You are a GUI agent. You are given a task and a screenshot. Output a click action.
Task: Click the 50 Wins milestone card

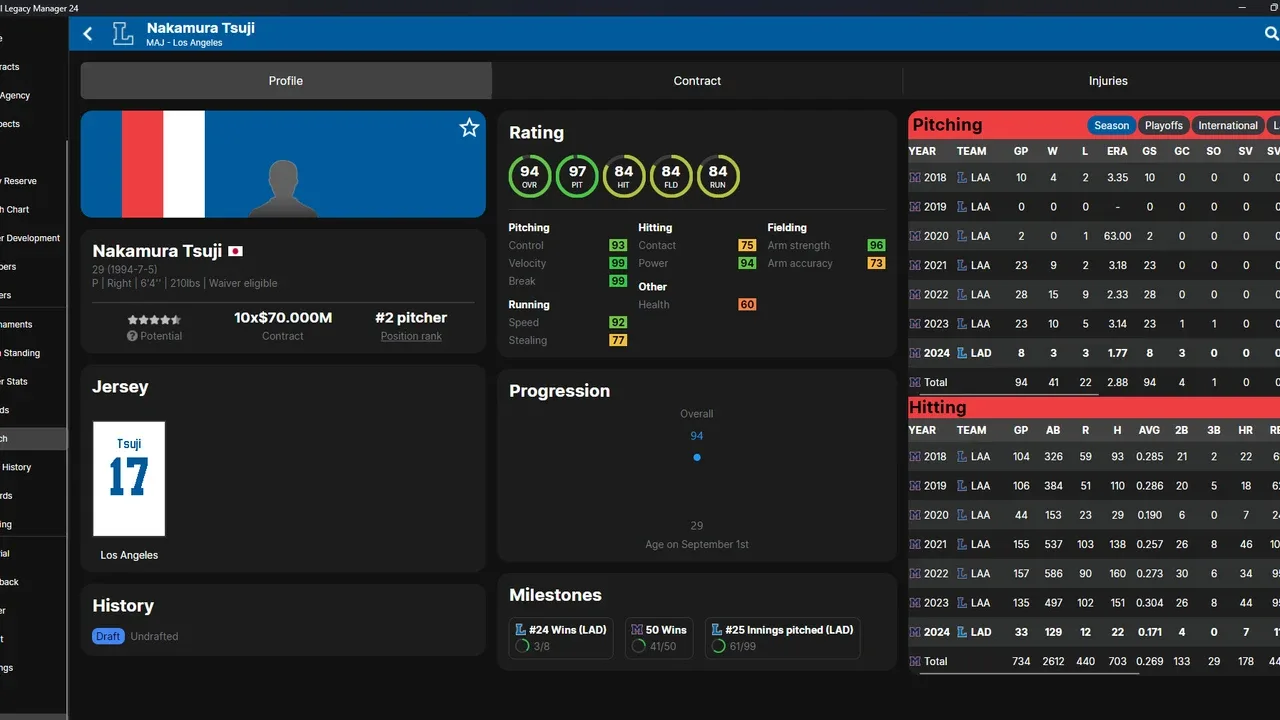click(658, 638)
